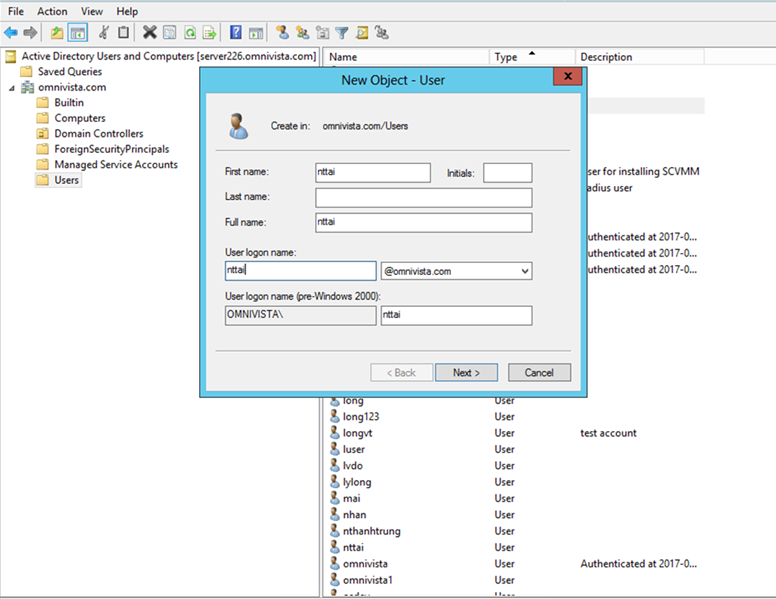Click the Saved Queries folder icon
This screenshot has width=776, height=599.
click(26, 72)
